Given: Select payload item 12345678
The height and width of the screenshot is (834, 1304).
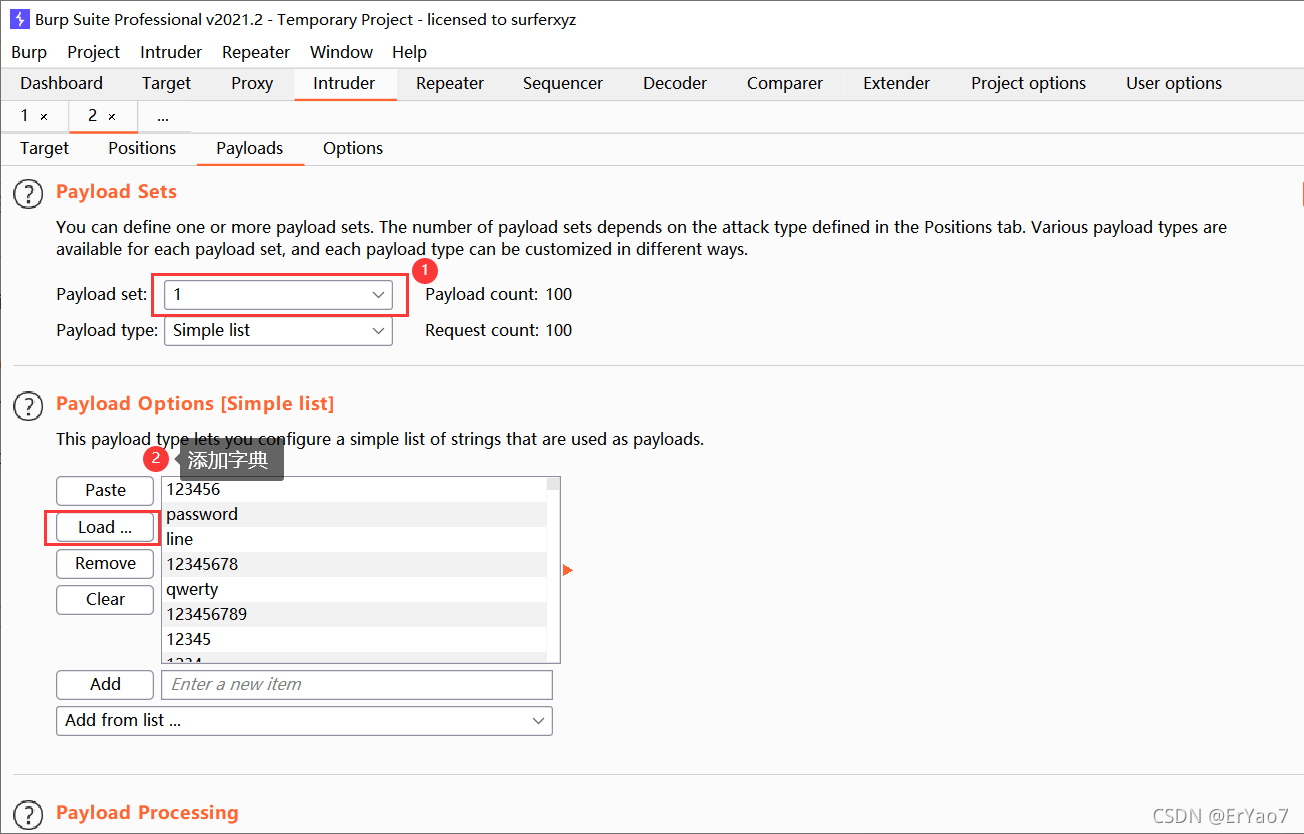Looking at the screenshot, I should click(354, 564).
